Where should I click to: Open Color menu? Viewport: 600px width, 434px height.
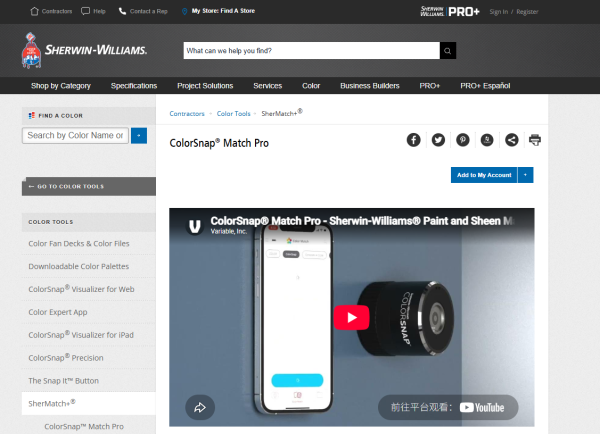(x=311, y=86)
